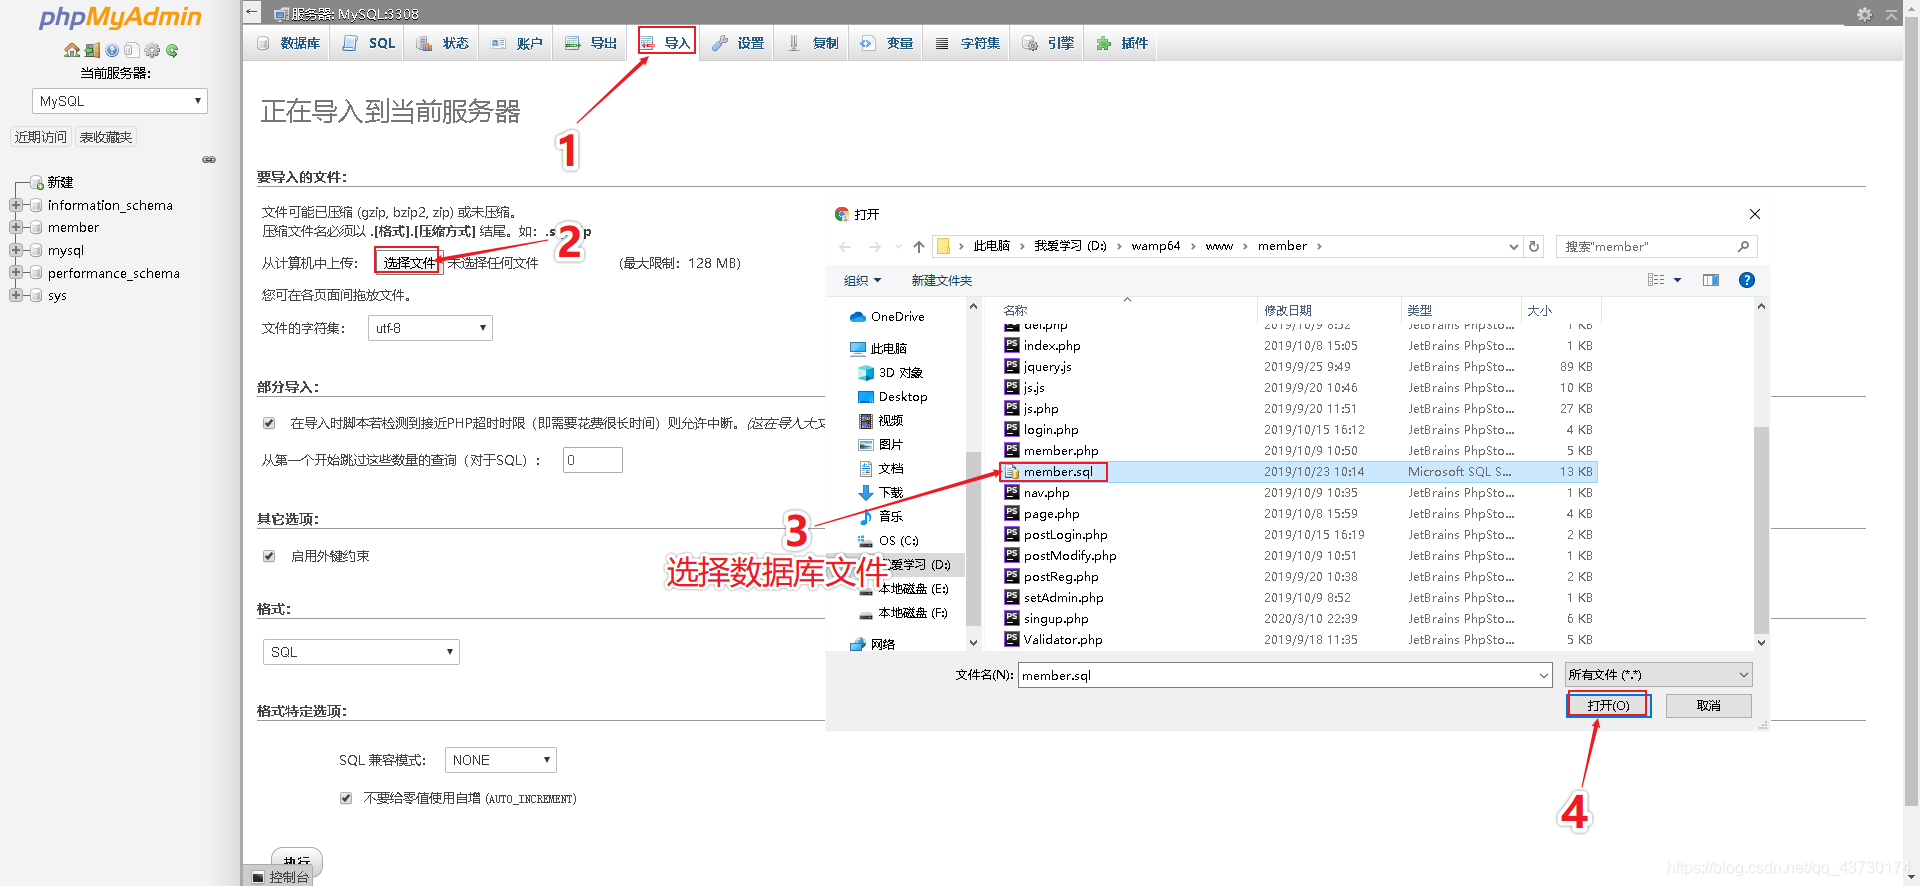Viewport: 1920px width, 886px height.
Task: Open phpMyAdmin documentation question-mark icon
Action: click(112, 50)
